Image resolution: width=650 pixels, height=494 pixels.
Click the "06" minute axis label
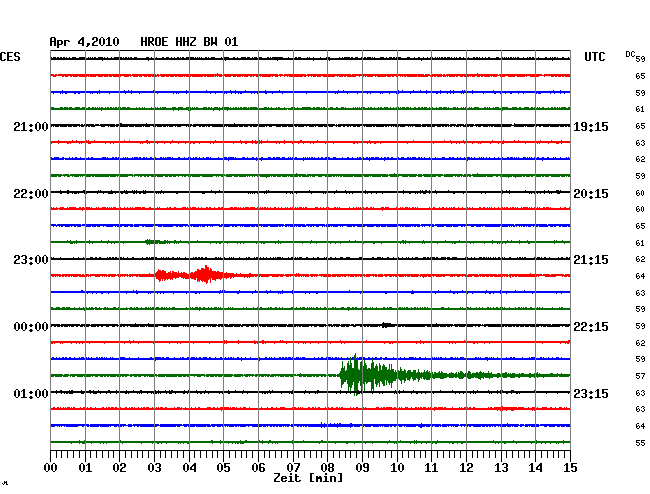click(258, 467)
